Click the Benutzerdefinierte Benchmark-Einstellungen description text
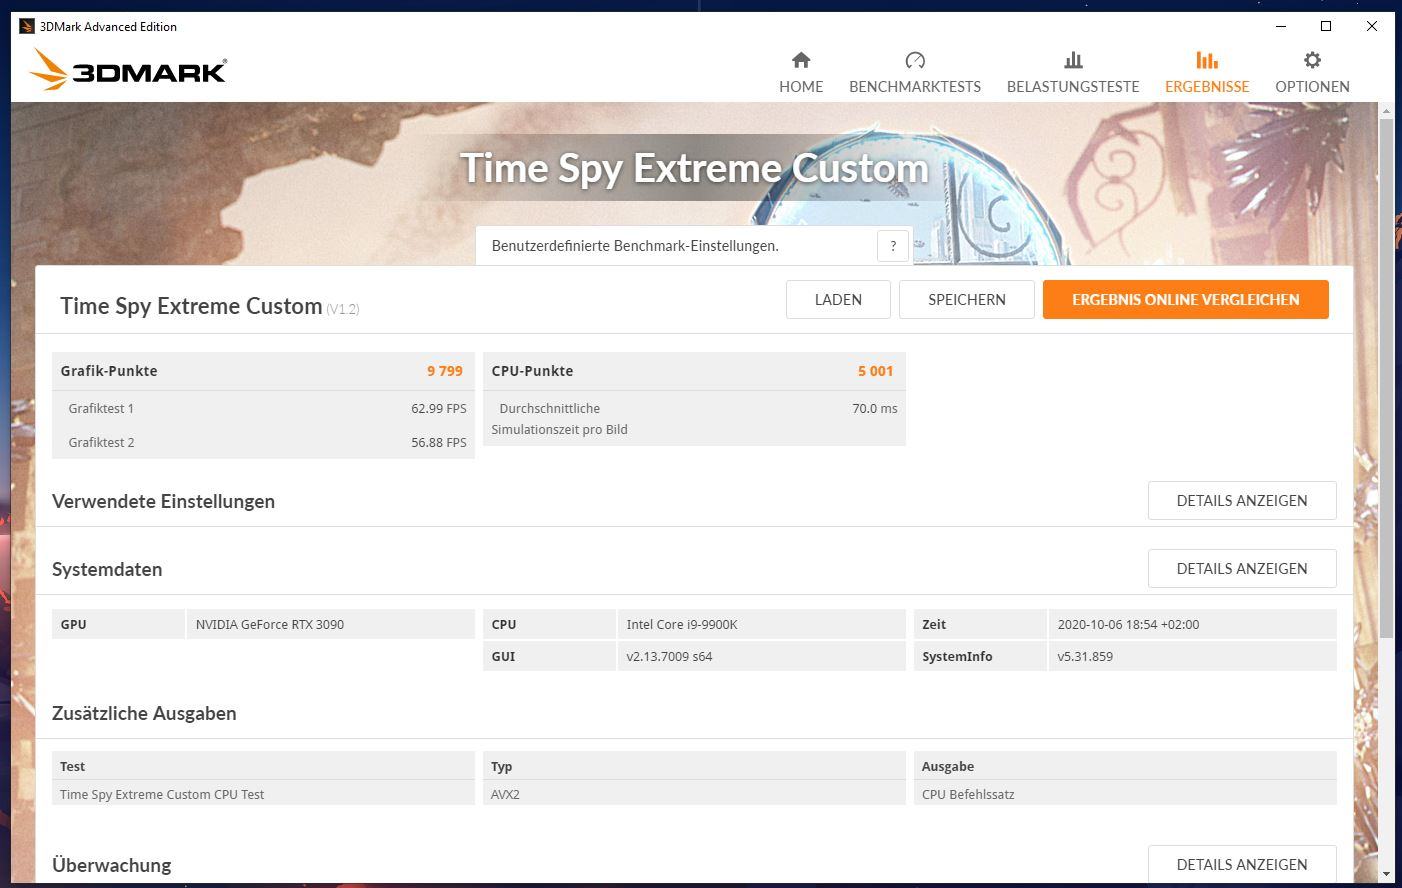The image size is (1402, 888). click(635, 246)
